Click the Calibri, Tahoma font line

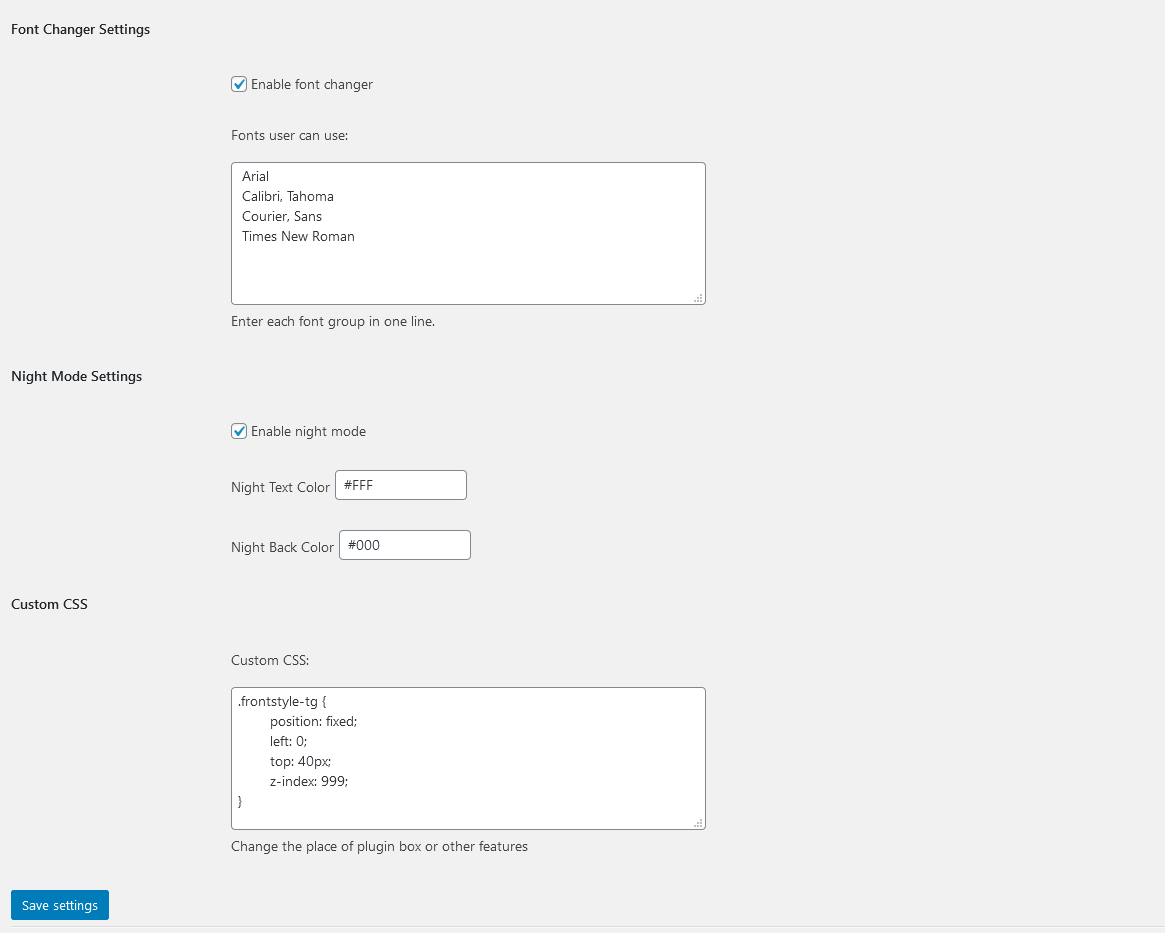click(x=288, y=196)
